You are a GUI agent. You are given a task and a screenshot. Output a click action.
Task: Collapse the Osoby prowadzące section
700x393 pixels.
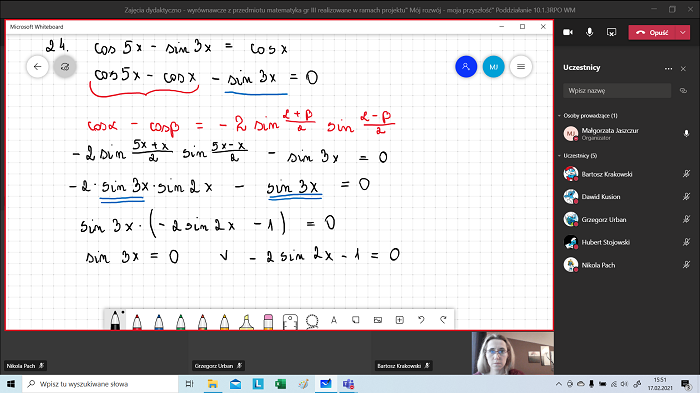pyautogui.click(x=559, y=116)
